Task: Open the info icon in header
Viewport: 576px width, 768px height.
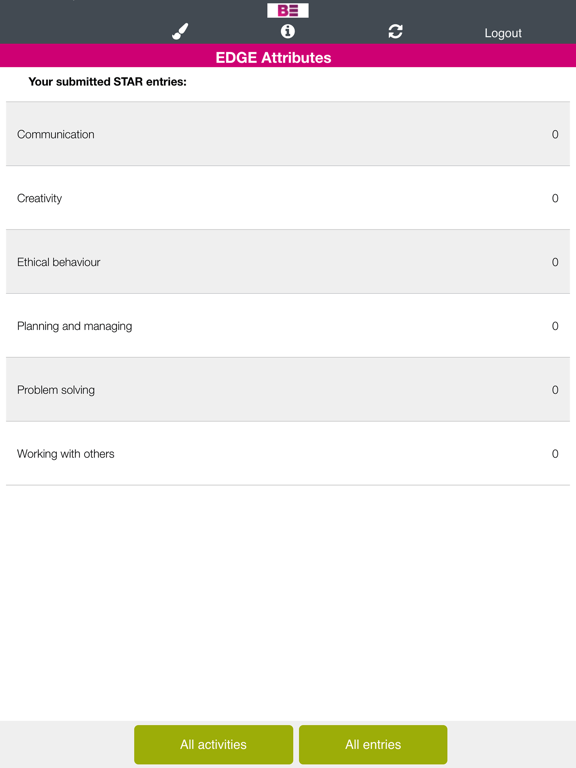Action: point(288,31)
